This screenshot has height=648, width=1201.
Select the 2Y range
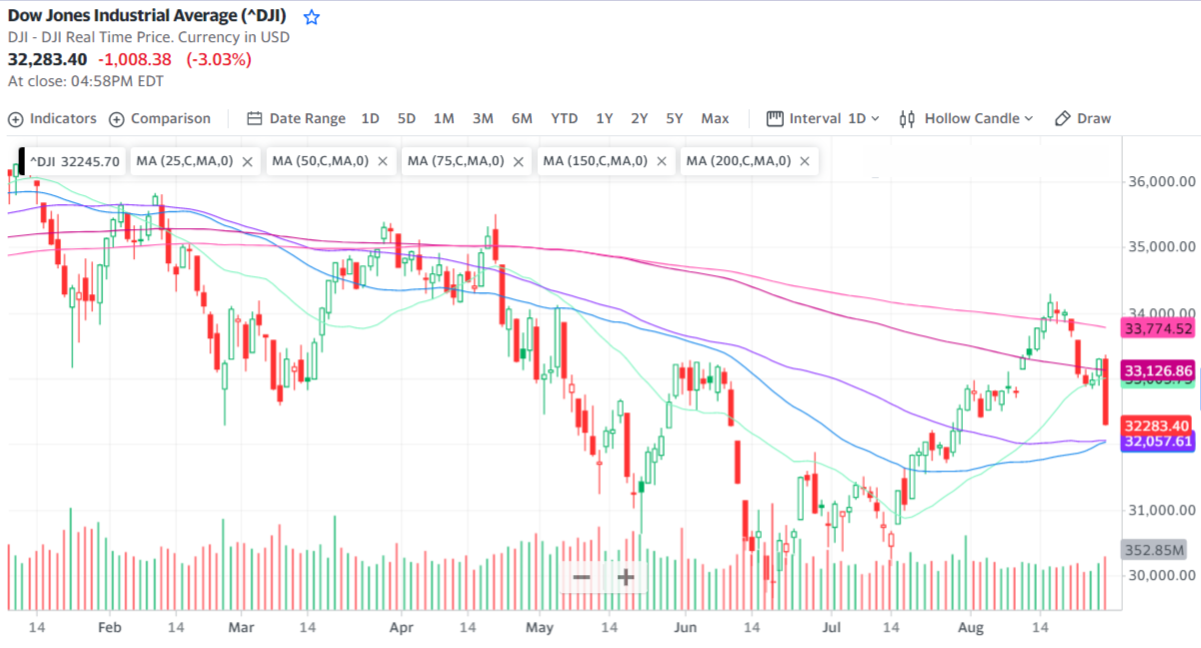[639, 118]
